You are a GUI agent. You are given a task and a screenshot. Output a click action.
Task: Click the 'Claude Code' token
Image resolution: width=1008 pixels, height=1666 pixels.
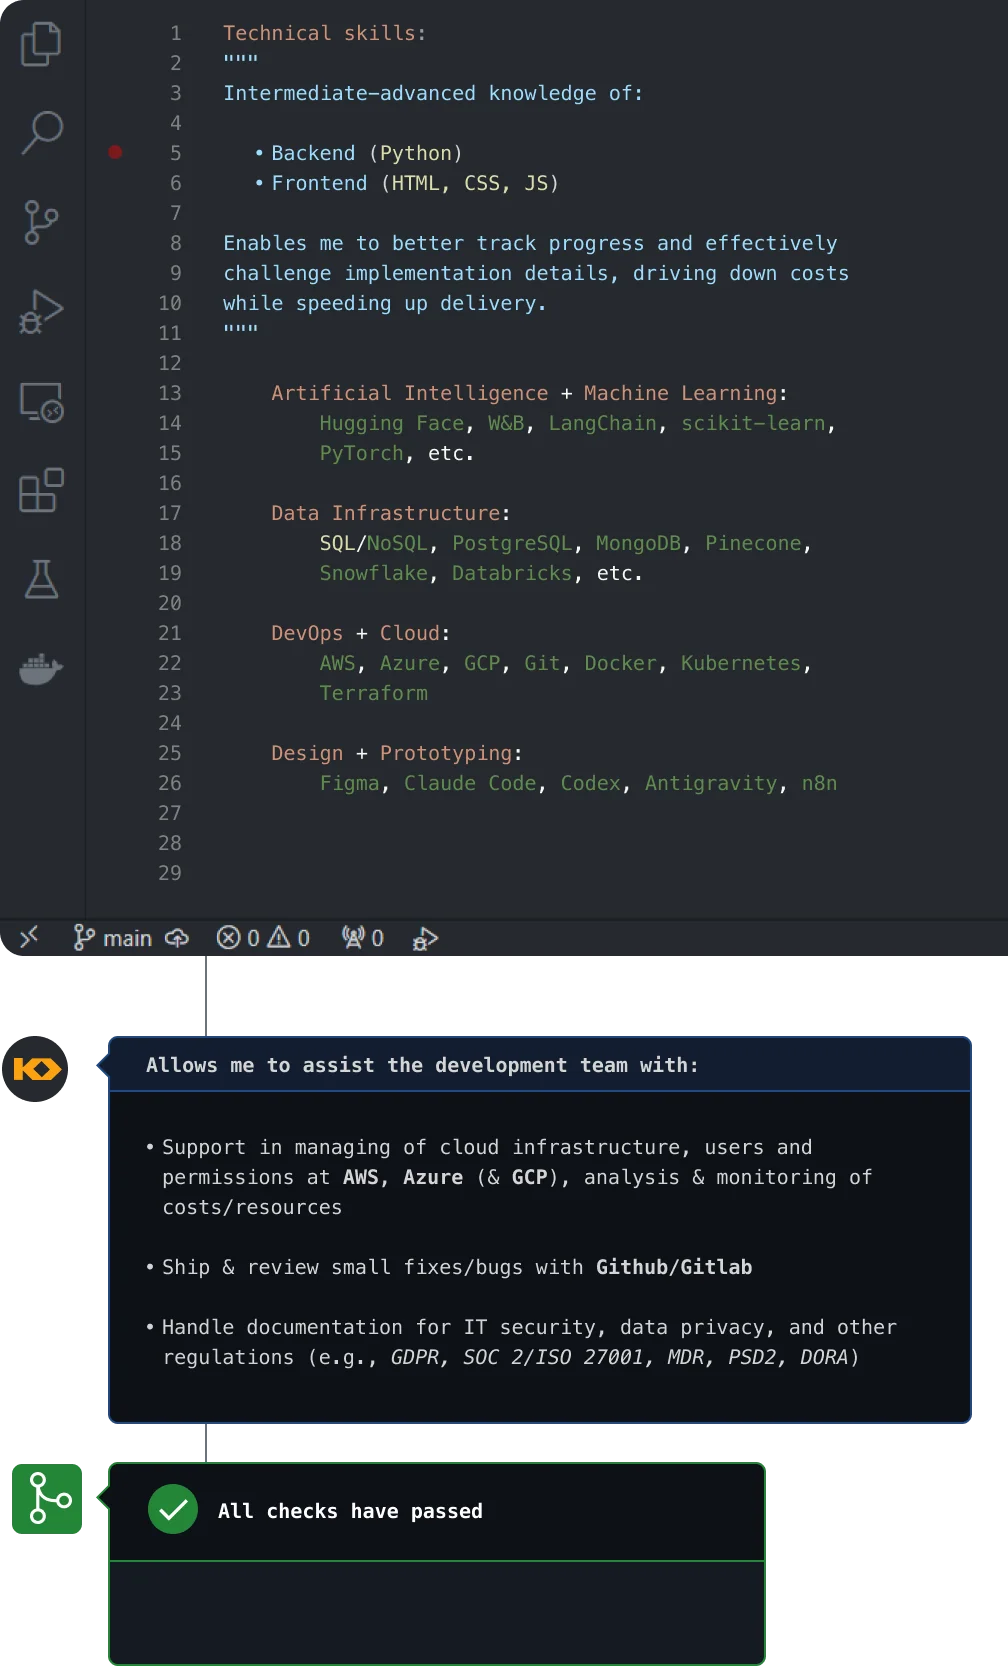(470, 783)
